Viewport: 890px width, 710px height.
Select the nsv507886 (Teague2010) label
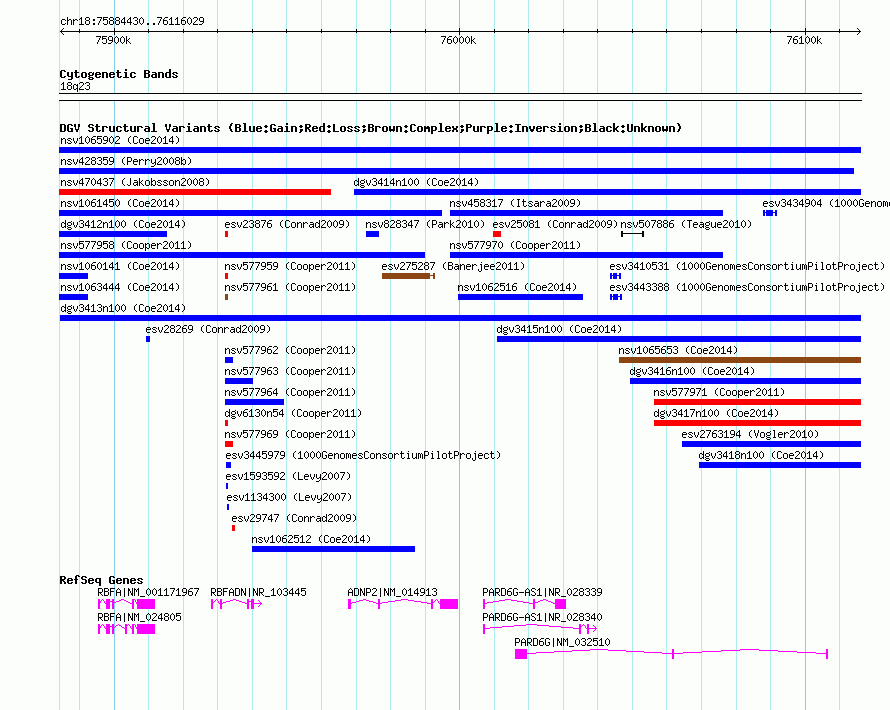point(686,224)
